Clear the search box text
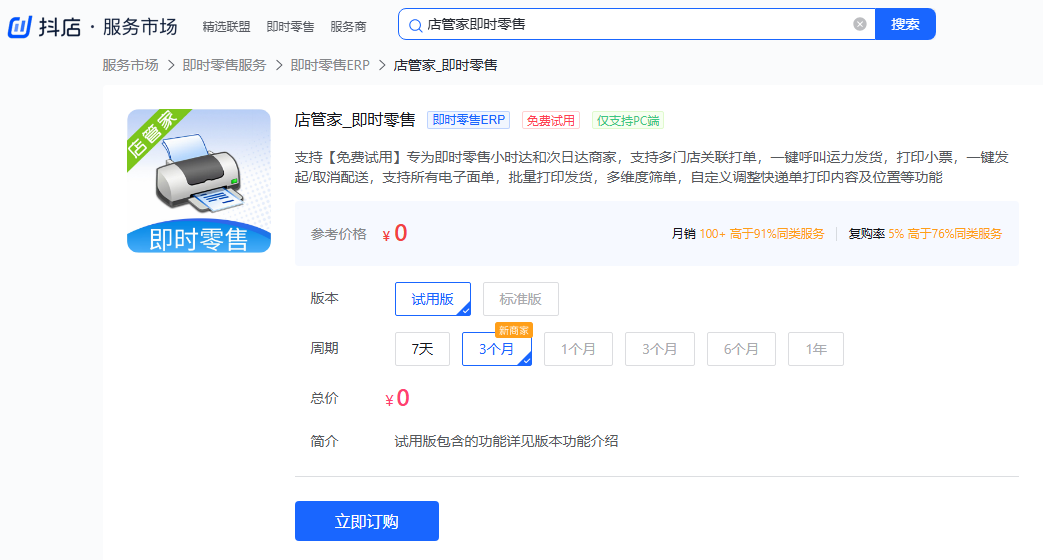The image size is (1043, 560). click(x=859, y=24)
